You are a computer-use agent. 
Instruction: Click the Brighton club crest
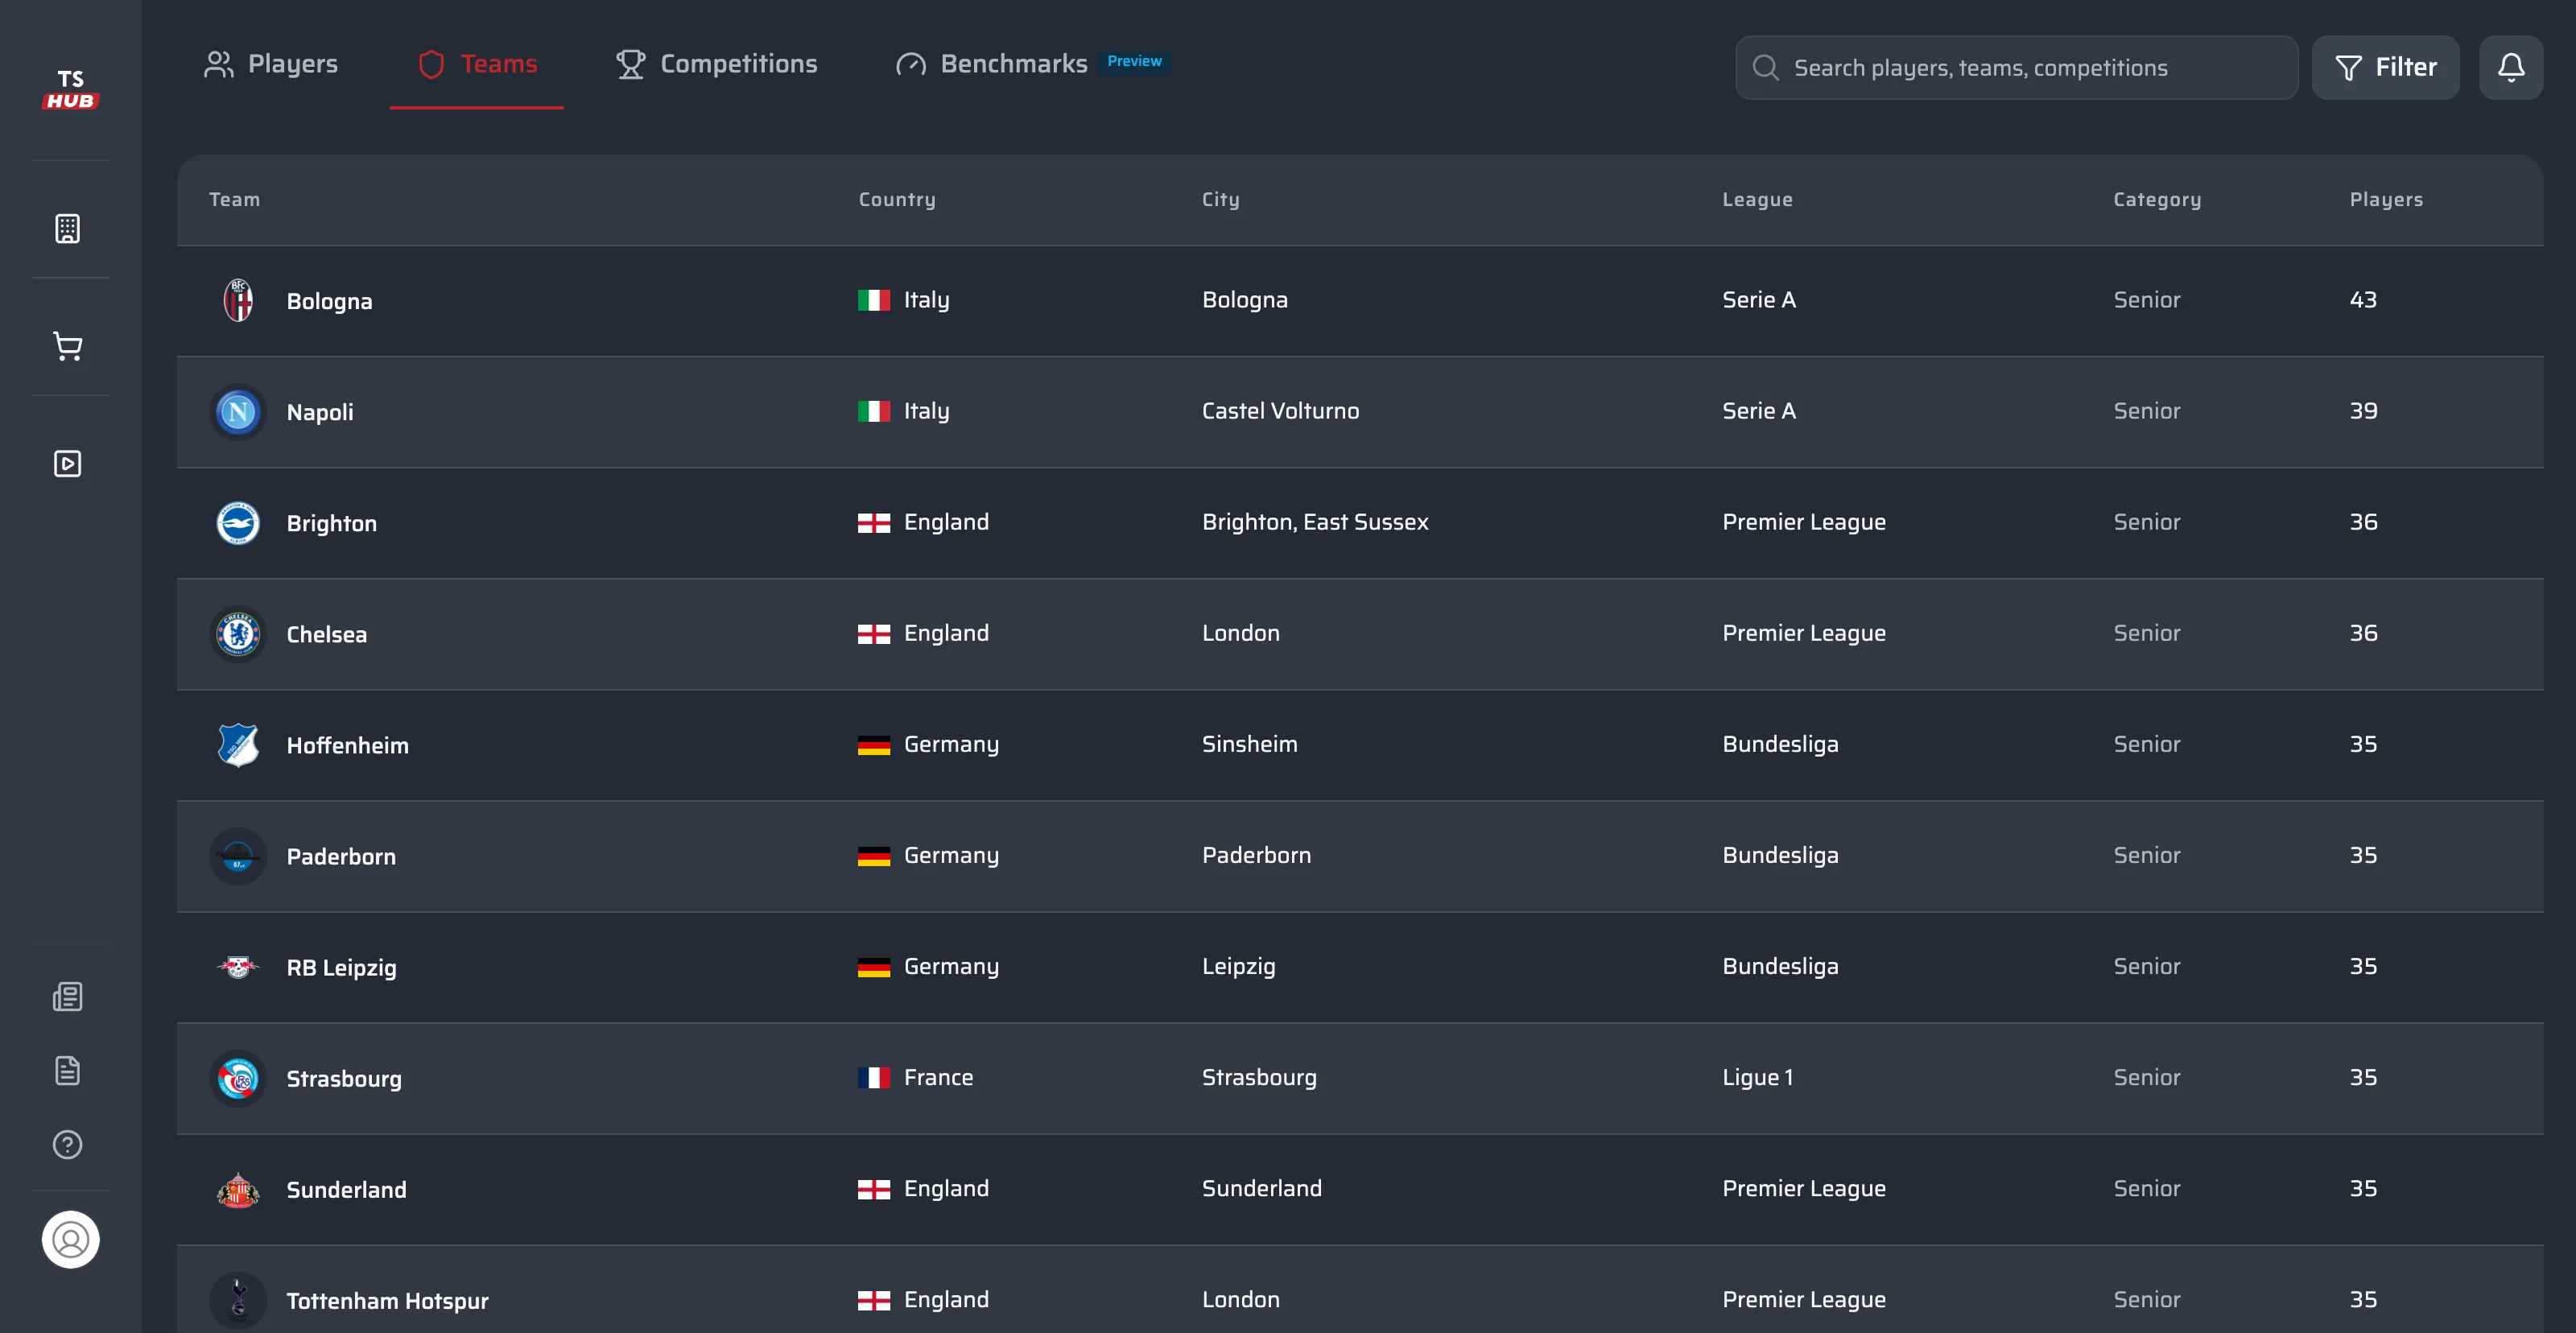(238, 522)
